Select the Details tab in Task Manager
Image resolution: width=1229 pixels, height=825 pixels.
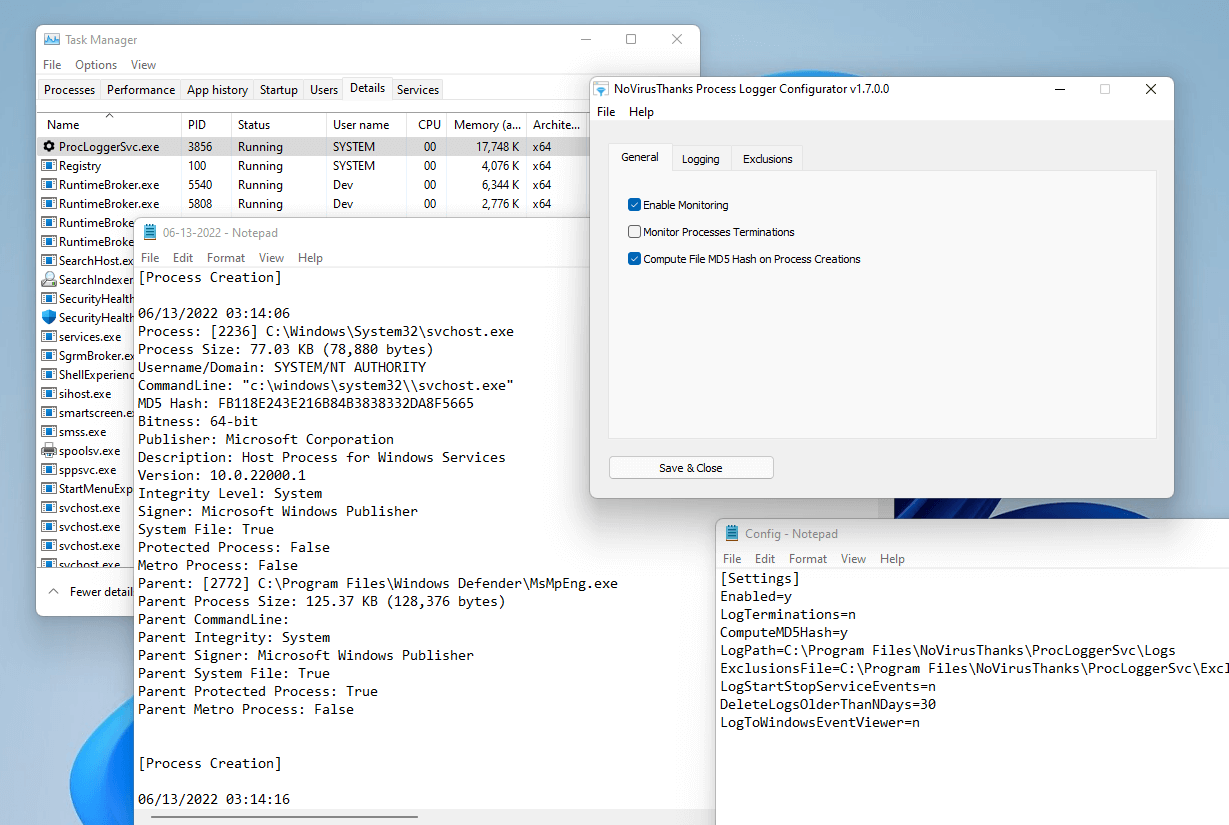367,88
